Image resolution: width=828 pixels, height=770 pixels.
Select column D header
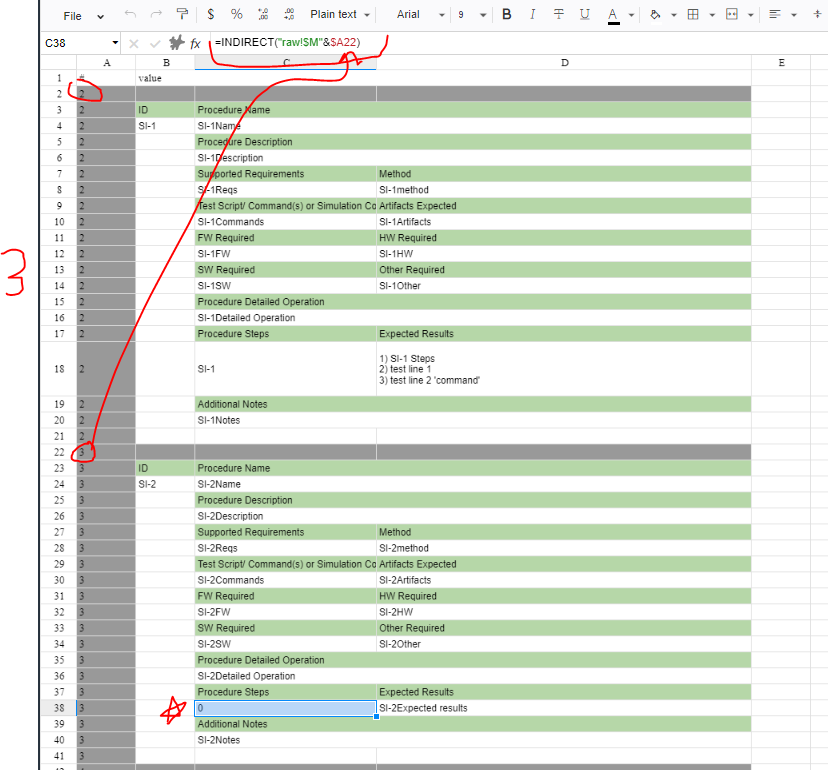click(564, 63)
